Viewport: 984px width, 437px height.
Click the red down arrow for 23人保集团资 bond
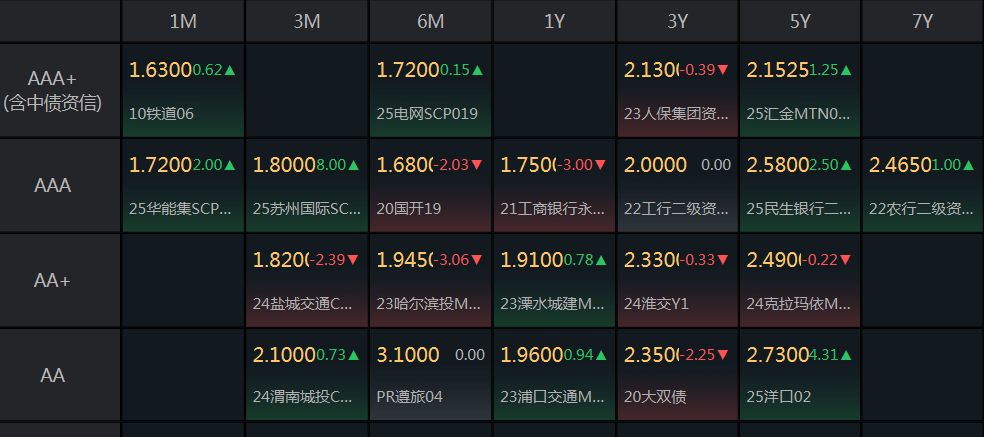pyautogui.click(x=724, y=70)
